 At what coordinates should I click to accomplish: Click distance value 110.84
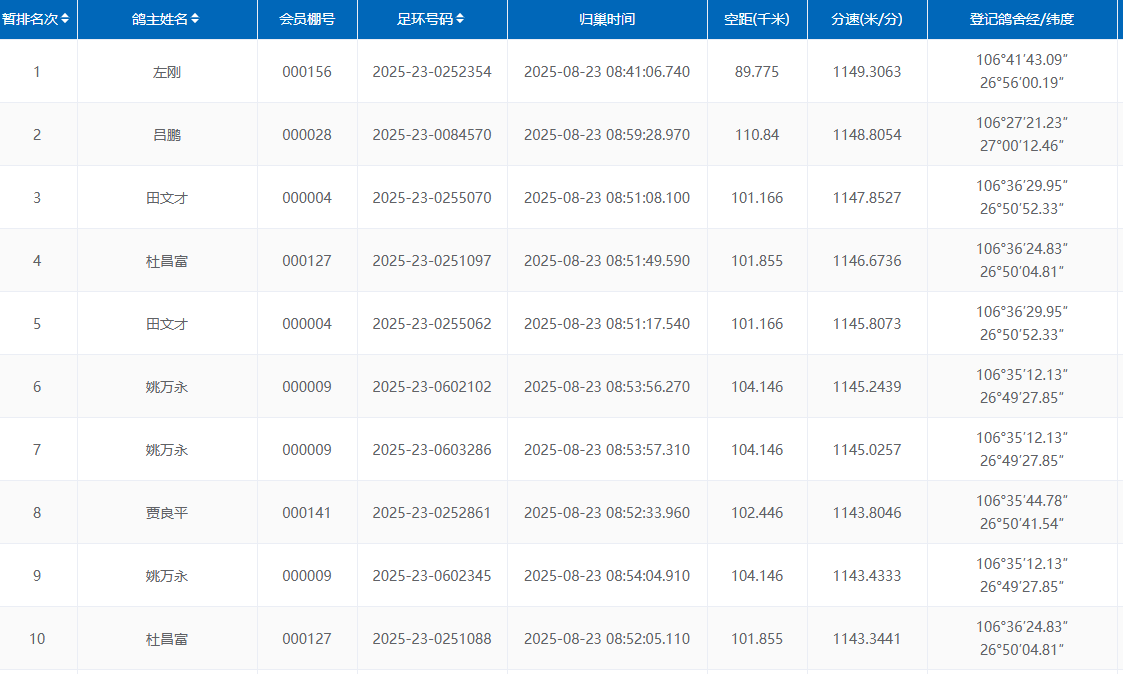757,135
